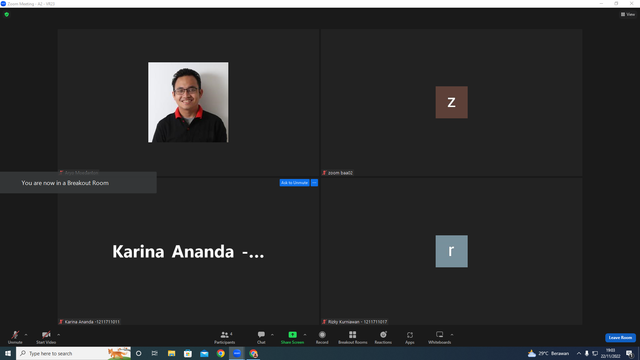Open the Windows Start menu
Image resolution: width=640 pixels, height=360 pixels.
8,353
